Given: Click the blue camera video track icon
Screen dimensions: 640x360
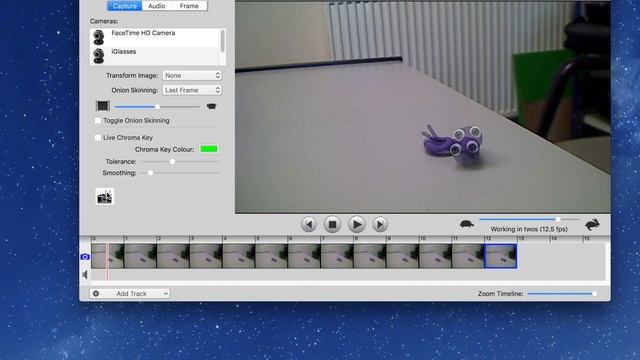Looking at the screenshot, I should pyautogui.click(x=85, y=257).
